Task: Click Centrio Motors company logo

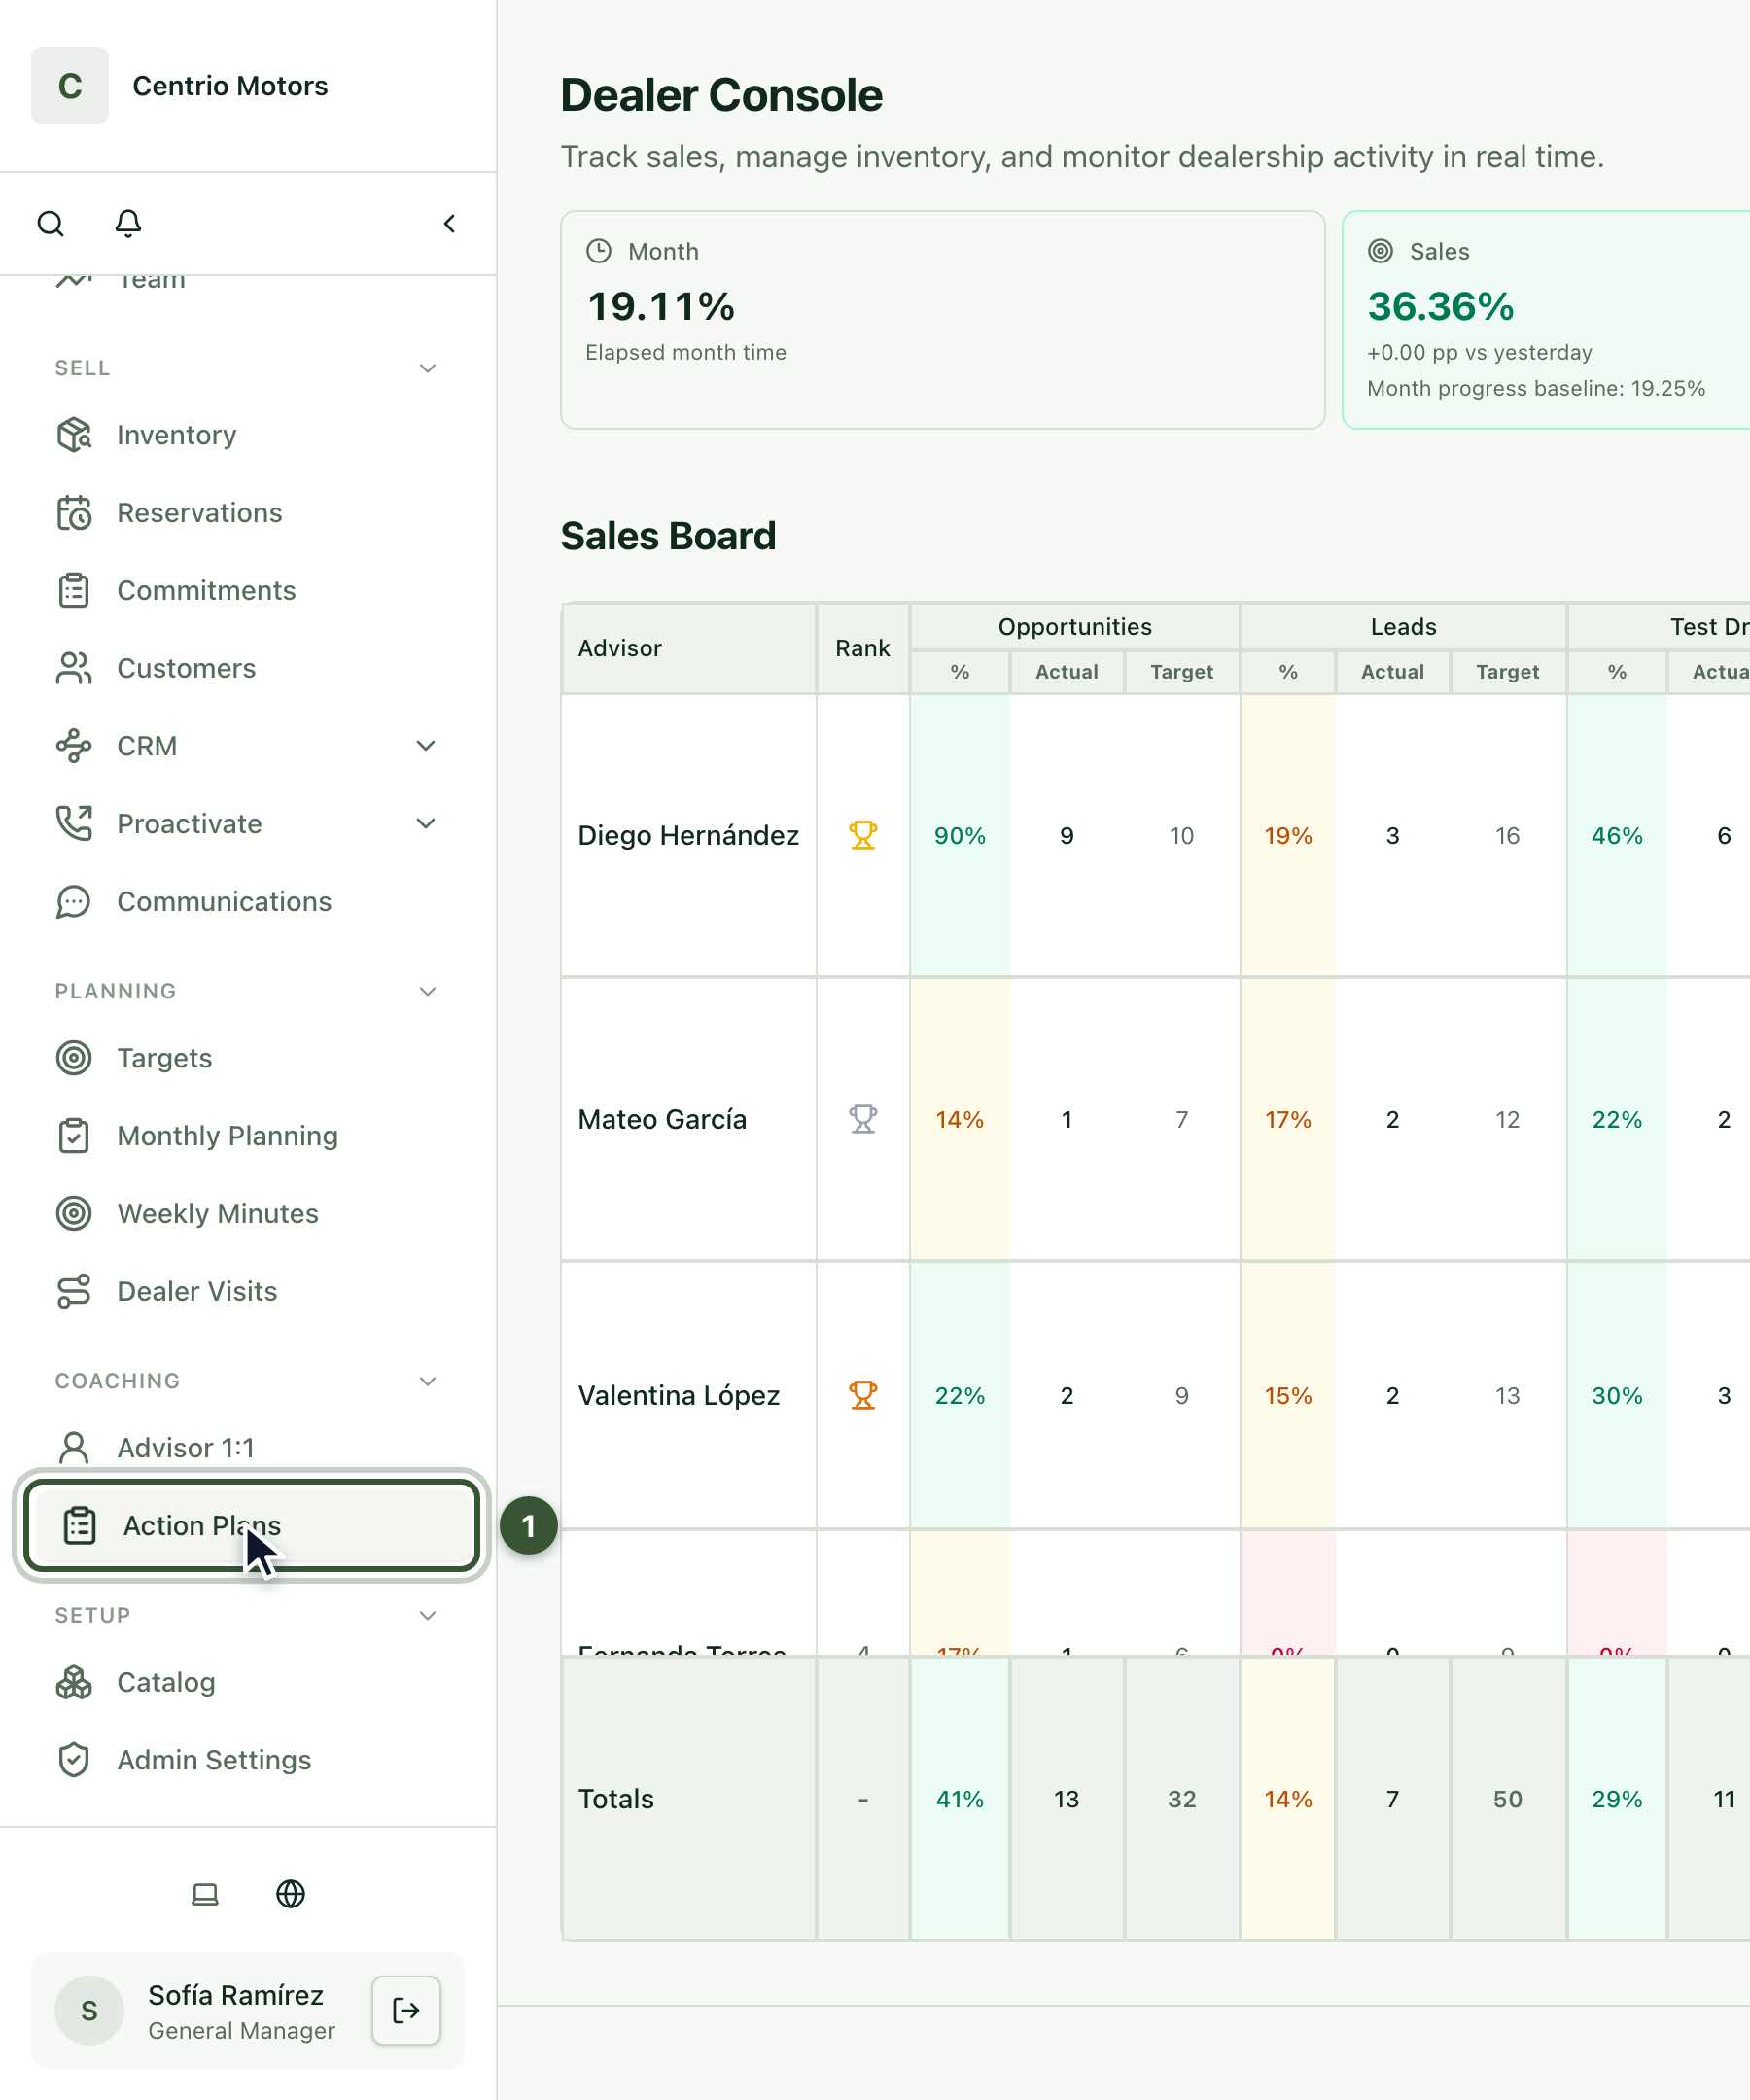Action: (x=70, y=86)
